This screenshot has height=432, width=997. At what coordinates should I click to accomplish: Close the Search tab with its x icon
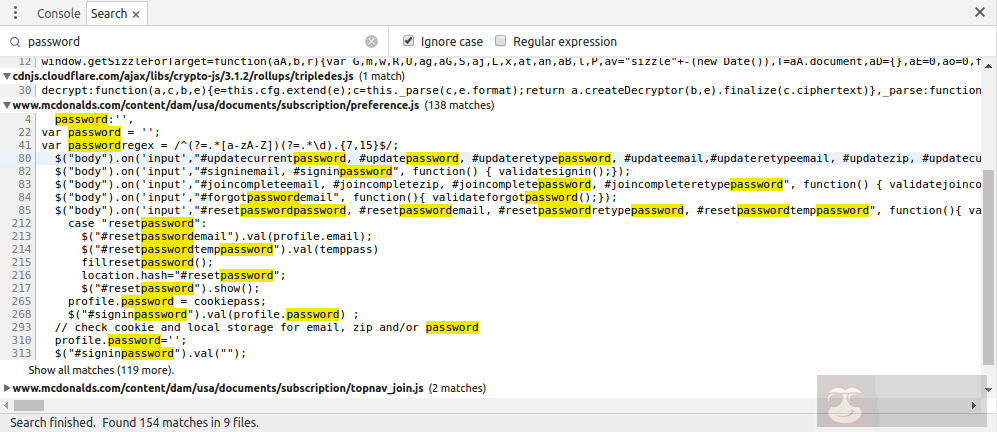(136, 14)
